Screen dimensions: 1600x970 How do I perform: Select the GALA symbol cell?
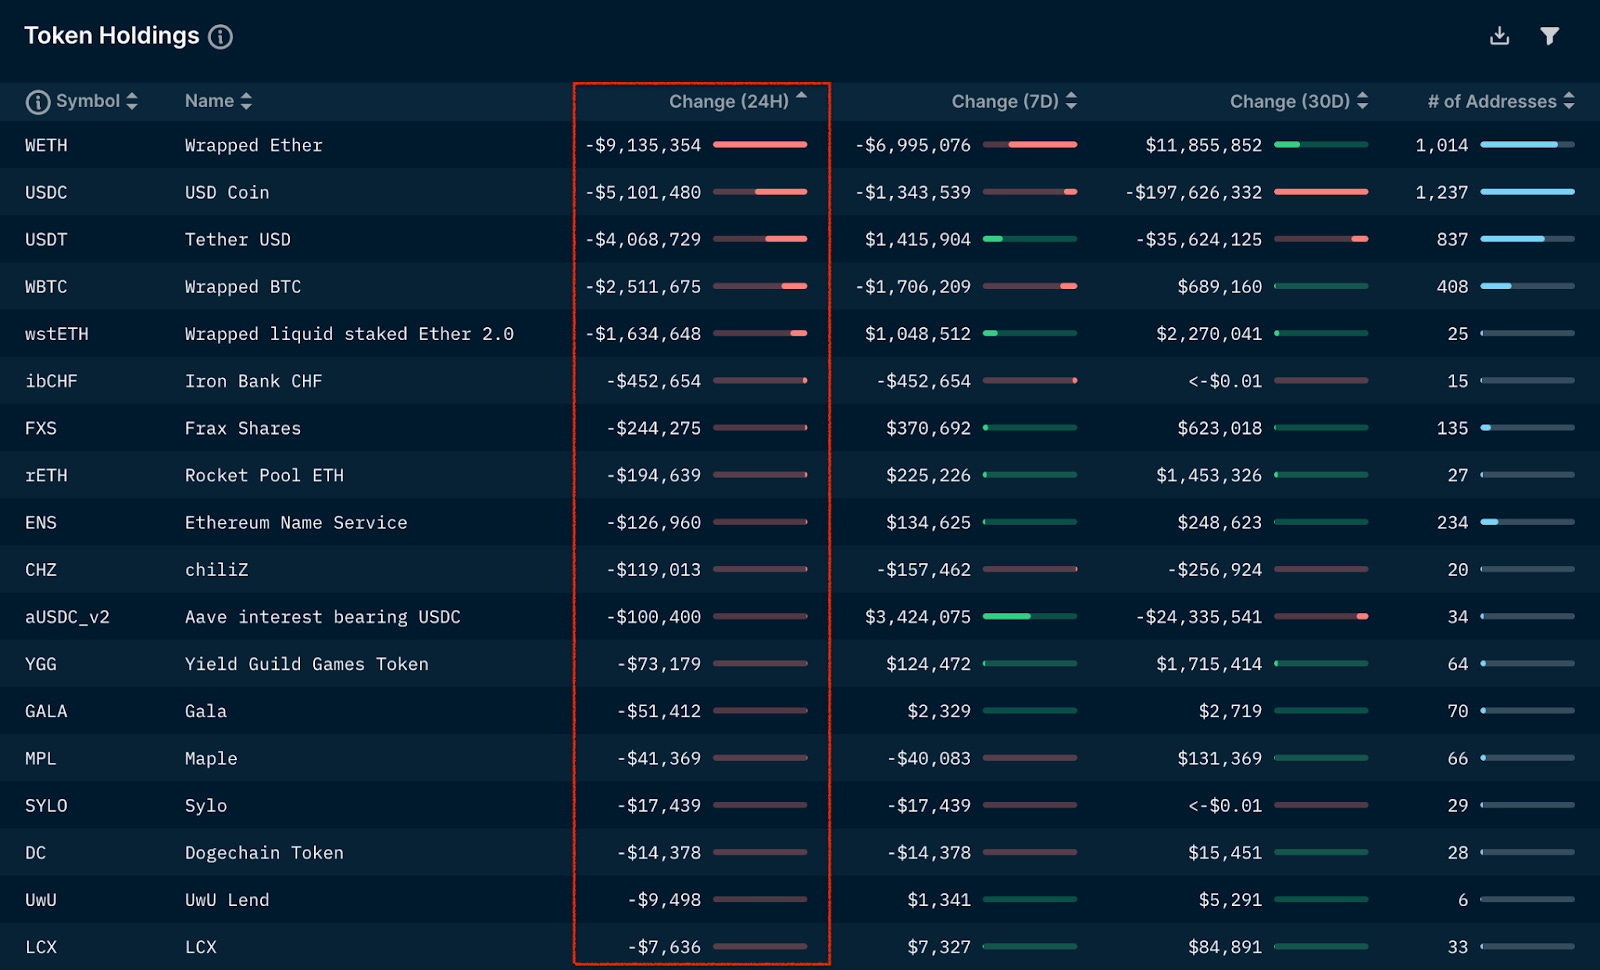point(46,711)
